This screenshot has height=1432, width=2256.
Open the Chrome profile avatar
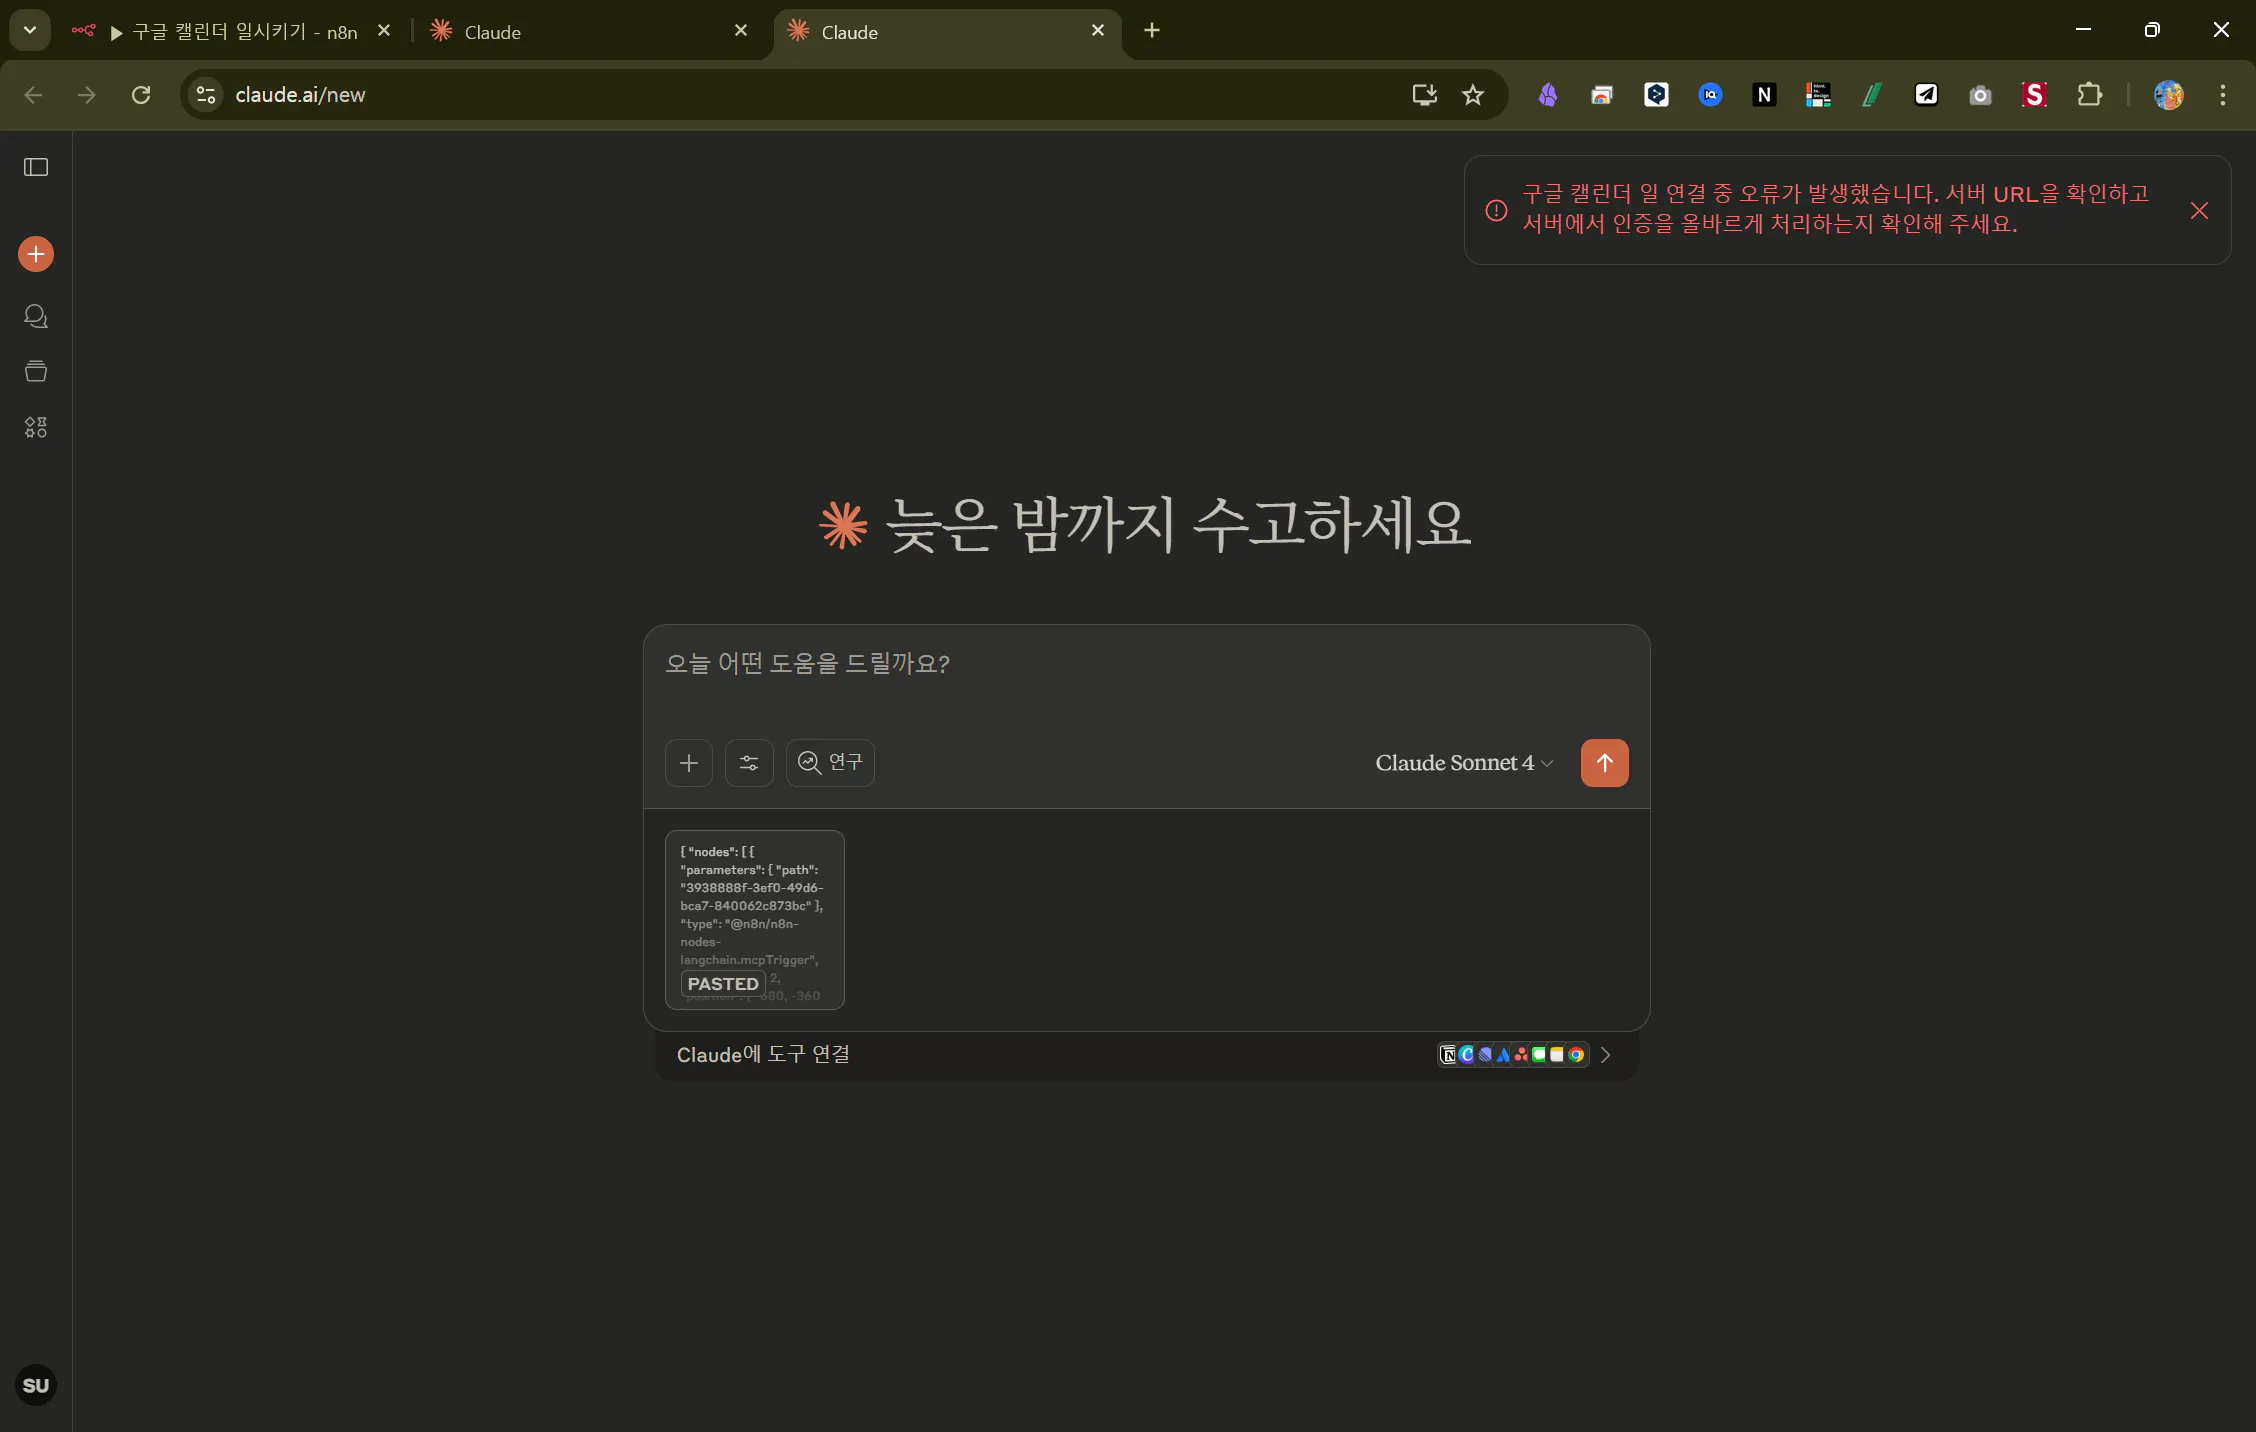2169,95
